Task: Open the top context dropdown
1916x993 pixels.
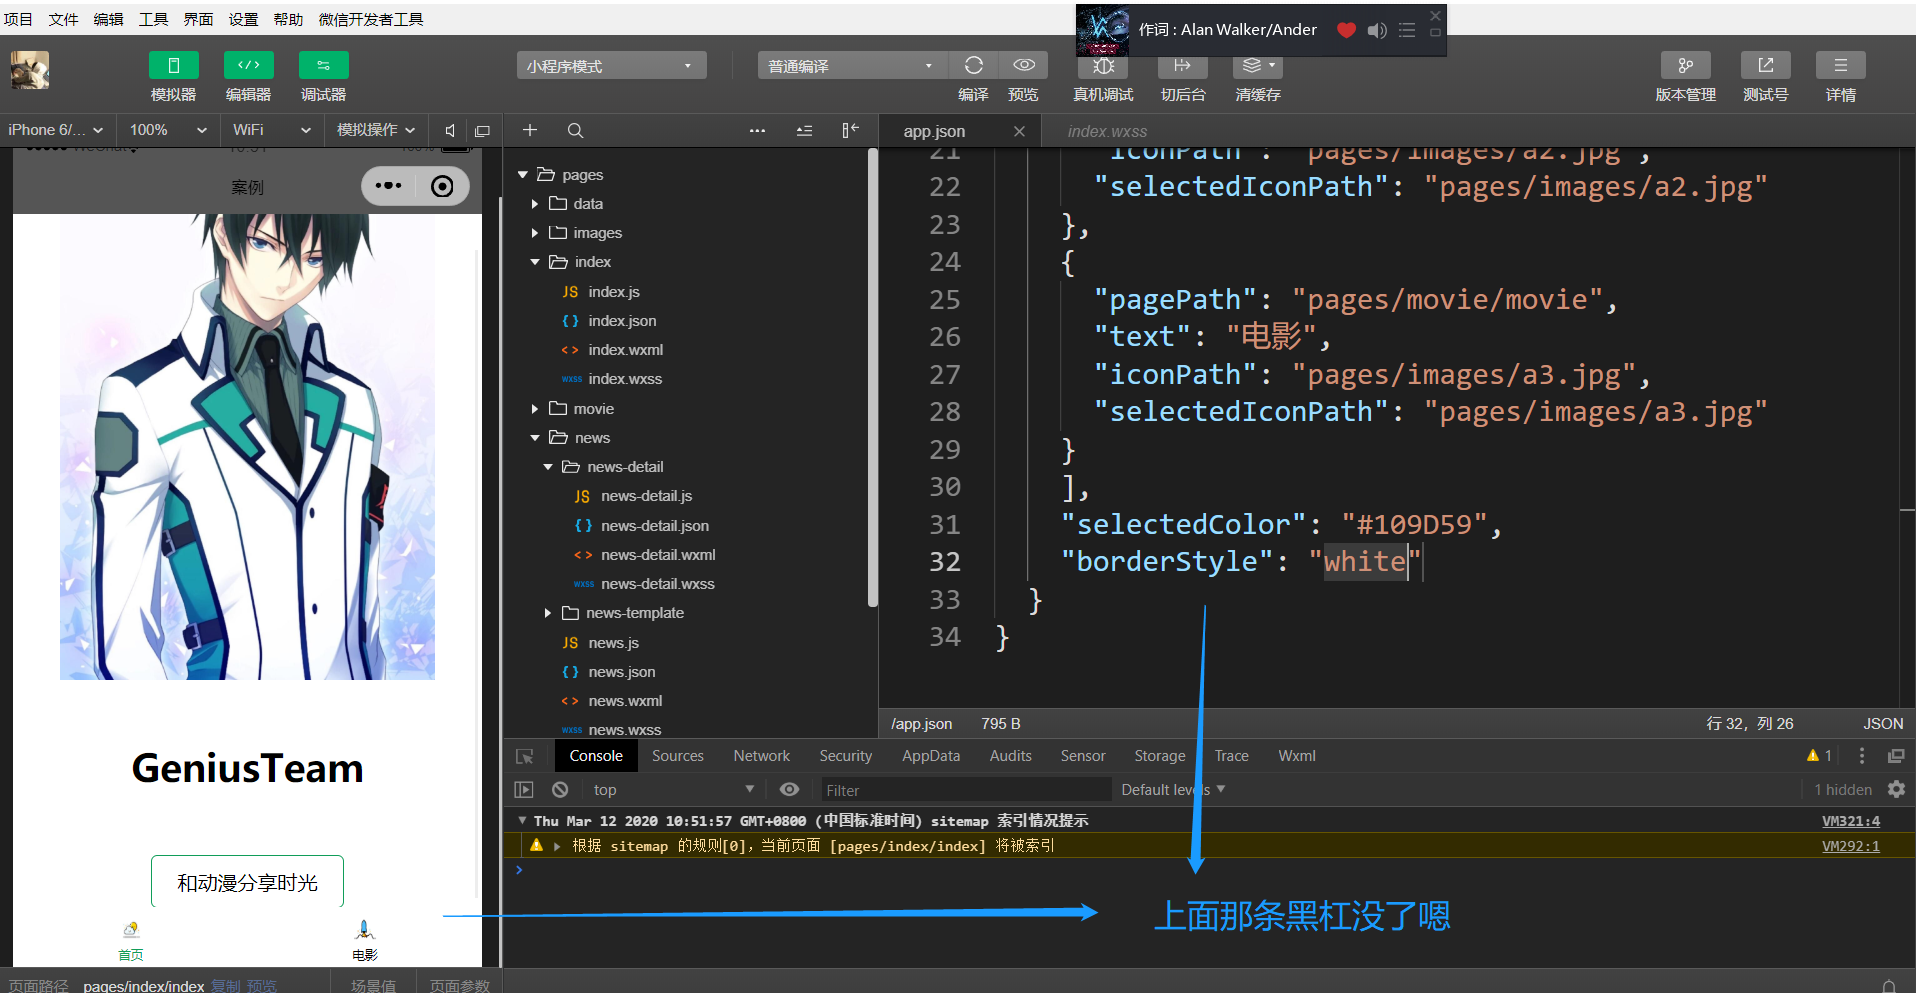Action: 673,790
